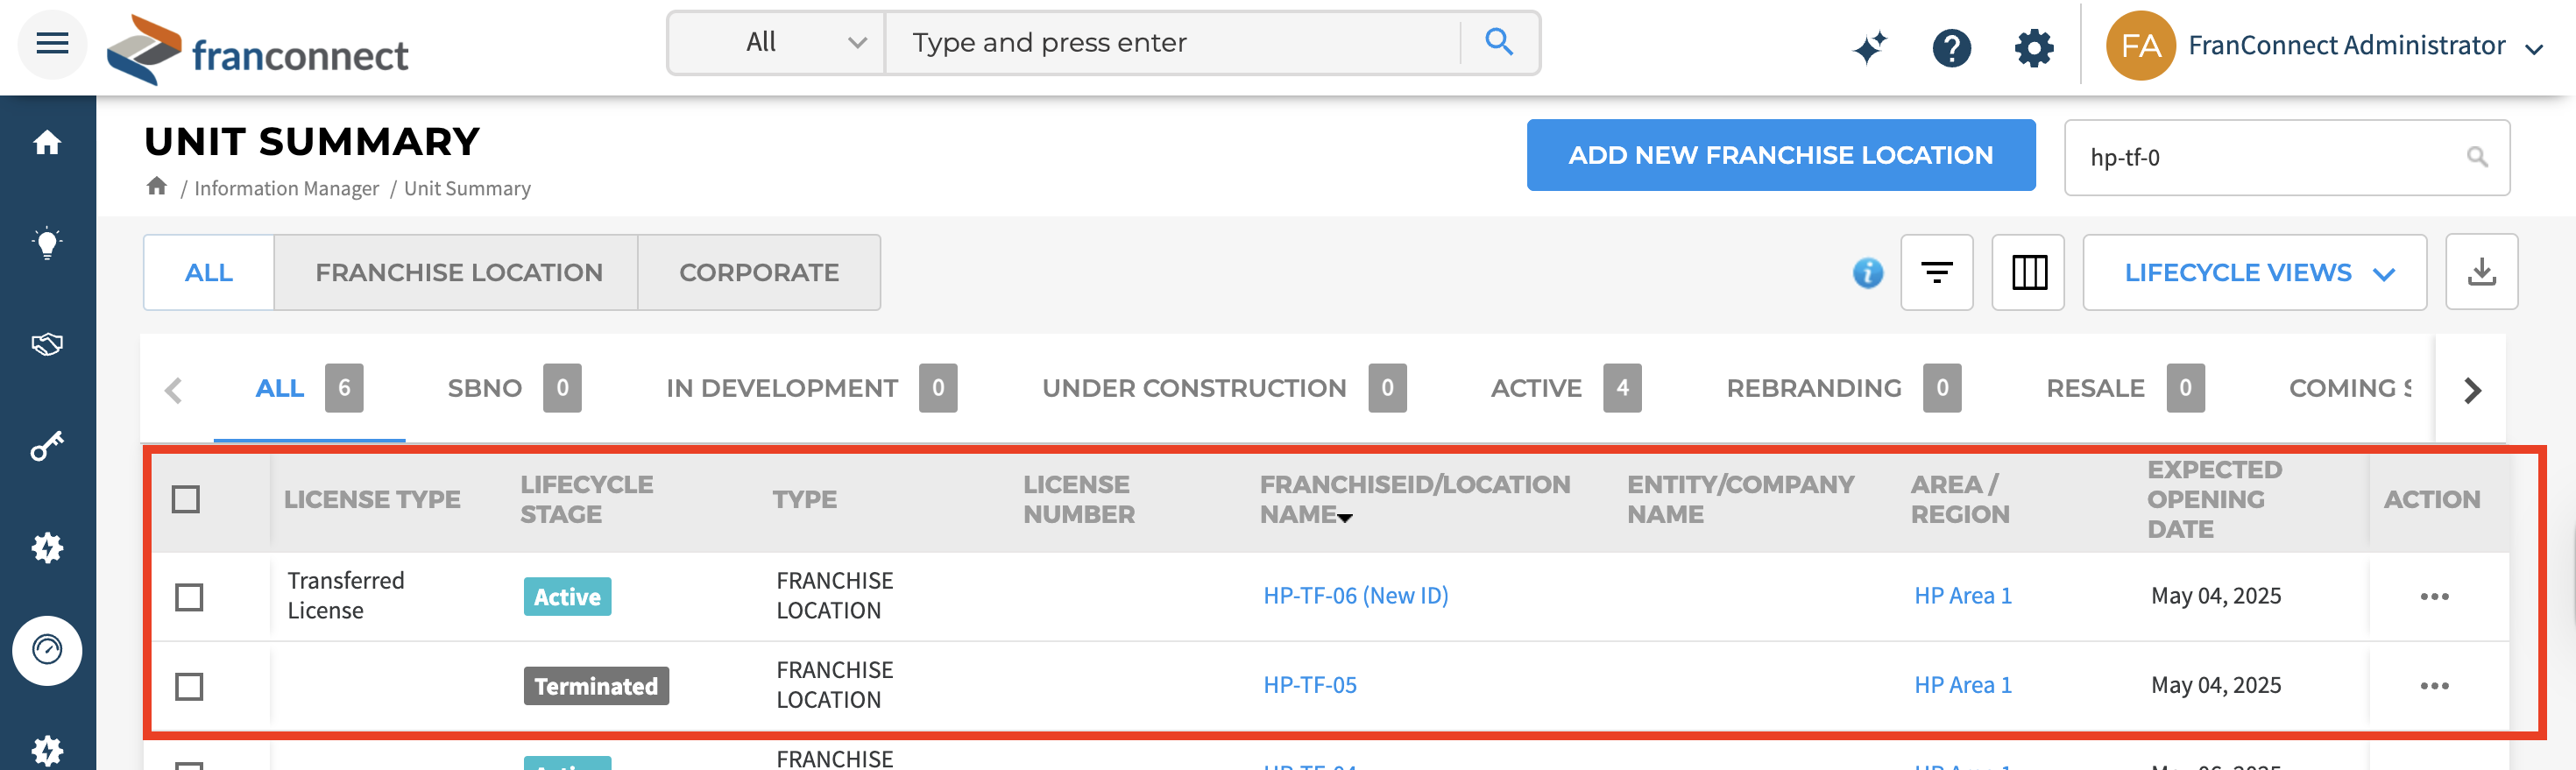Open action menu for HP-TF-06 row
This screenshot has width=2576, height=770.
tap(2434, 596)
